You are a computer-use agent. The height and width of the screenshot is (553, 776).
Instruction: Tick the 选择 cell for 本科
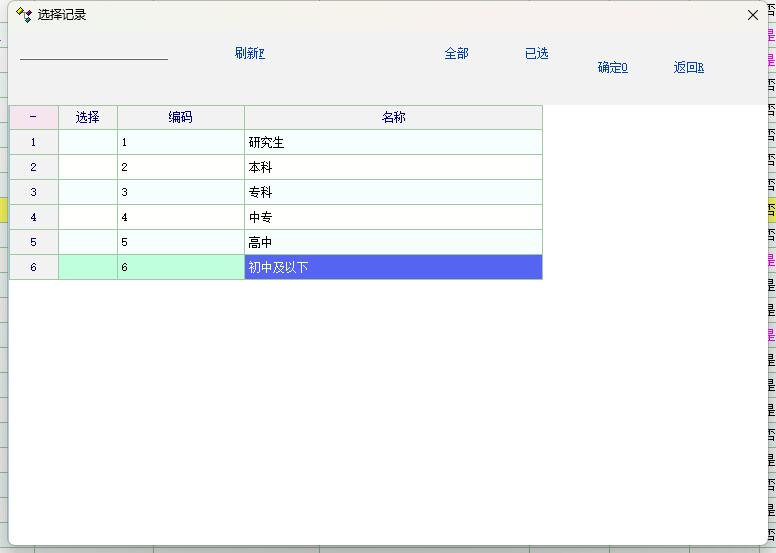(x=88, y=168)
